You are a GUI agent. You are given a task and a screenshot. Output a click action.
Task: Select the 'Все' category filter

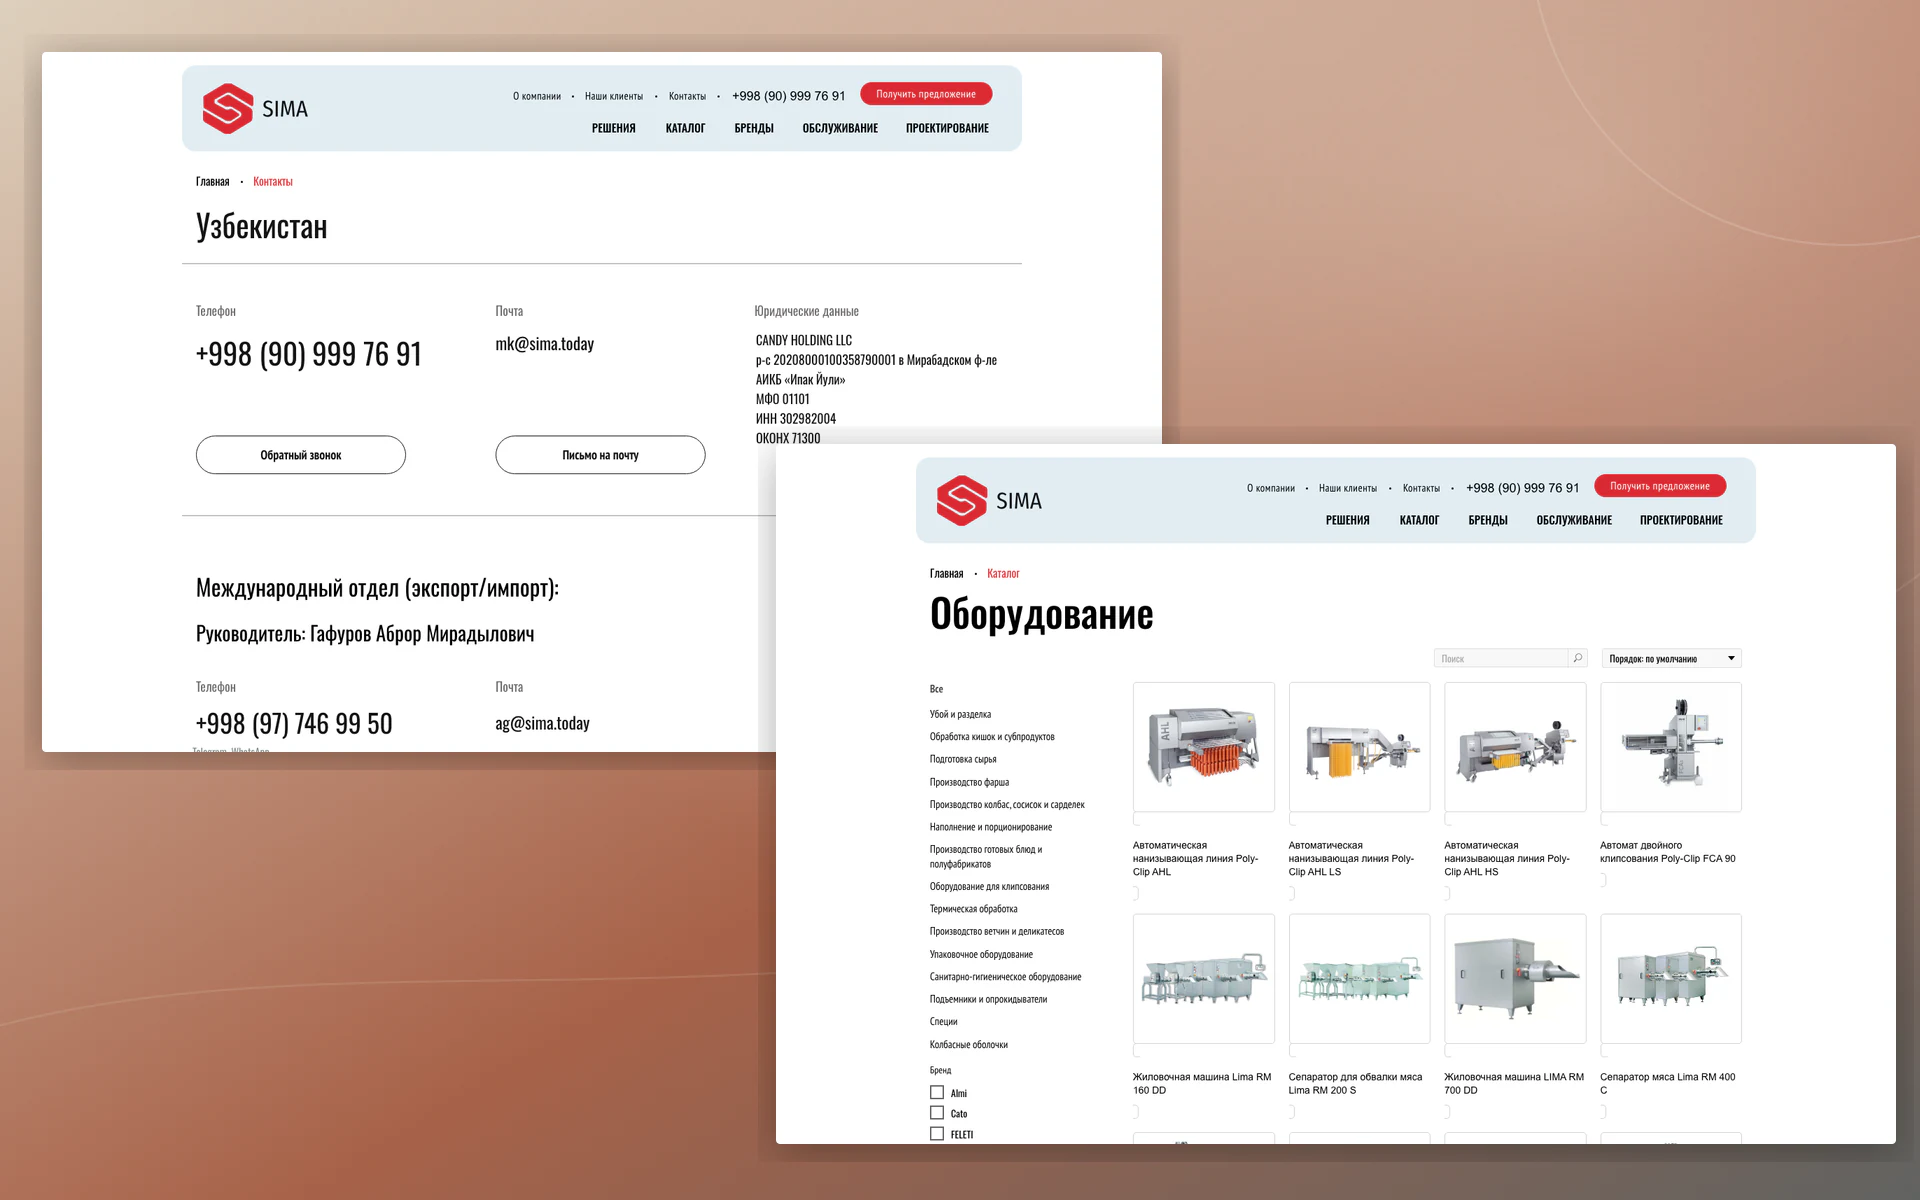pyautogui.click(x=936, y=689)
